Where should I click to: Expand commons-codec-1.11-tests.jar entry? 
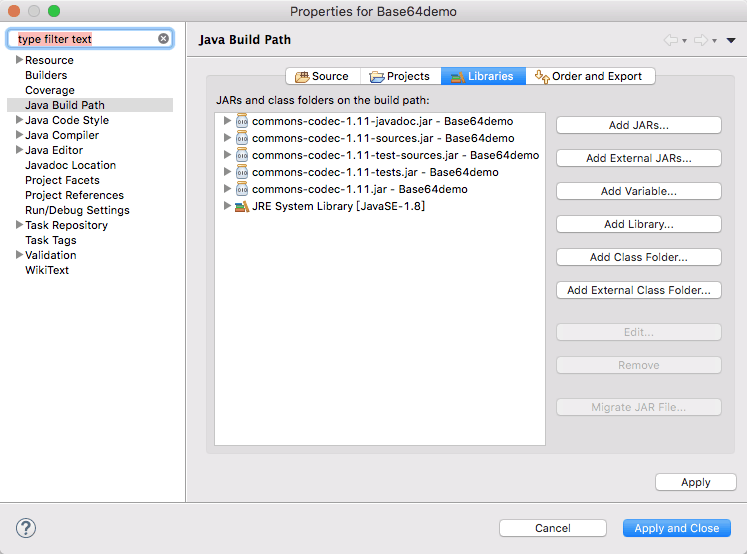(x=227, y=171)
